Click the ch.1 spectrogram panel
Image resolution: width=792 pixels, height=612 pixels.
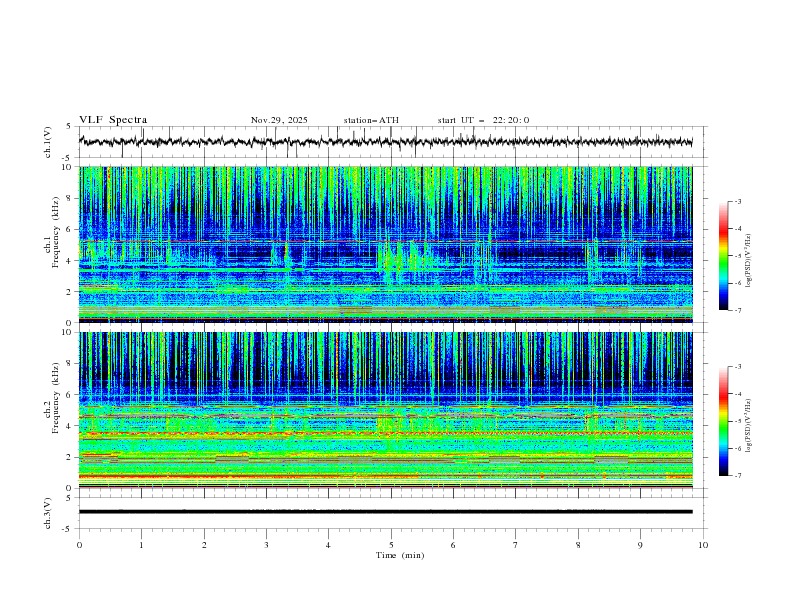tap(385, 244)
